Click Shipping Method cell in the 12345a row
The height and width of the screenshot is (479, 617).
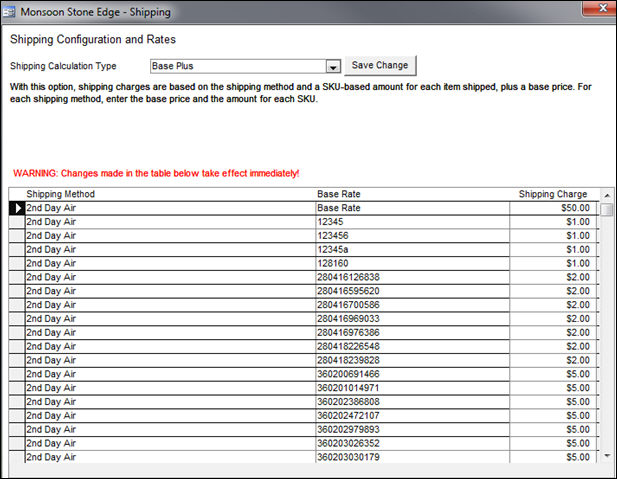(168, 249)
